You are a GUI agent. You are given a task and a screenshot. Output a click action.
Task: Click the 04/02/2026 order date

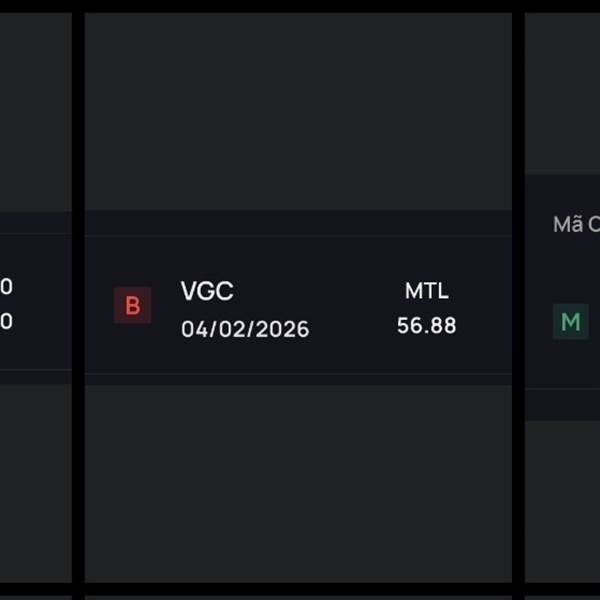point(245,329)
